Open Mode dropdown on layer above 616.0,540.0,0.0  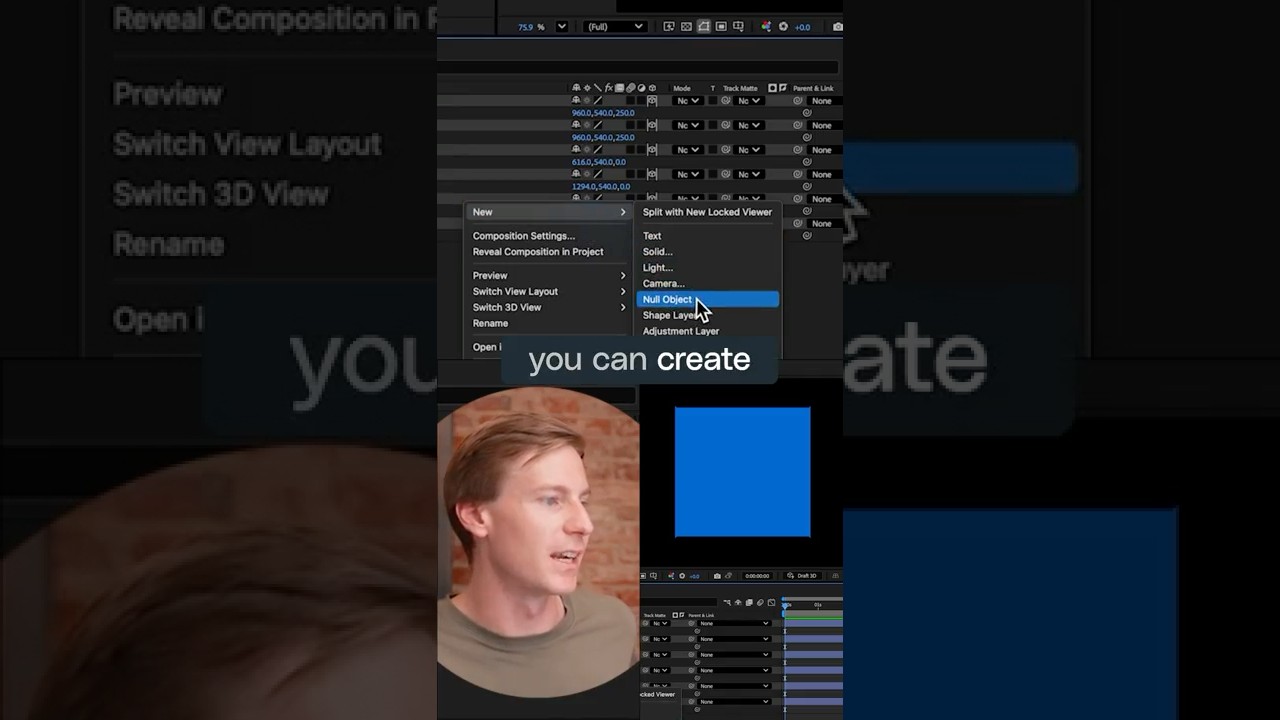pos(688,150)
